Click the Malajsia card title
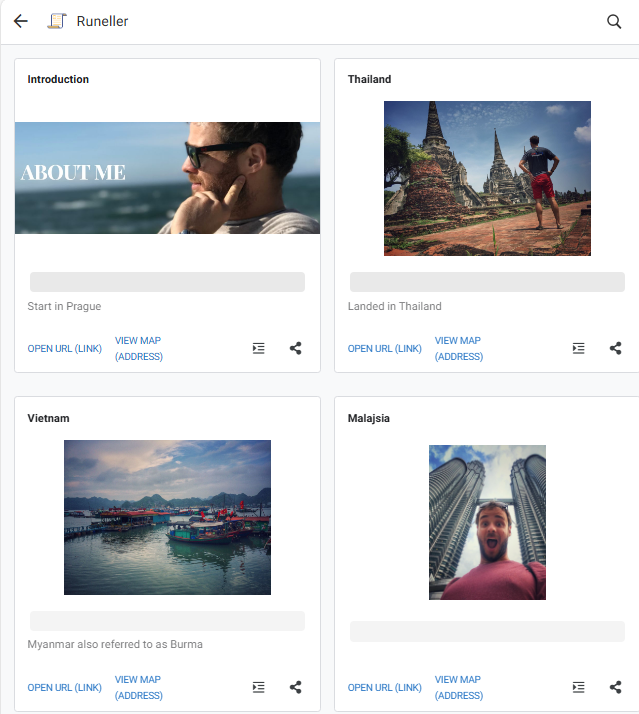 pyautogui.click(x=368, y=418)
